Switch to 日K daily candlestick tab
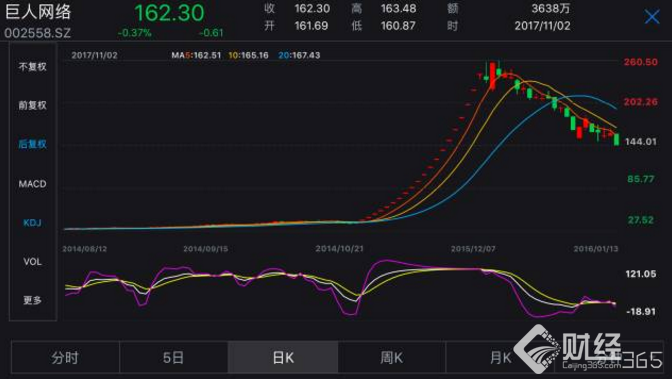 tap(283, 357)
